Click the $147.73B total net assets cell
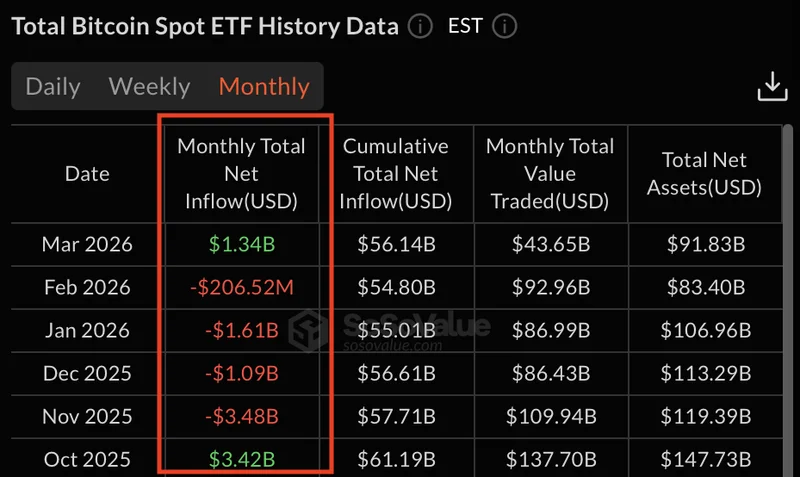 tap(704, 459)
